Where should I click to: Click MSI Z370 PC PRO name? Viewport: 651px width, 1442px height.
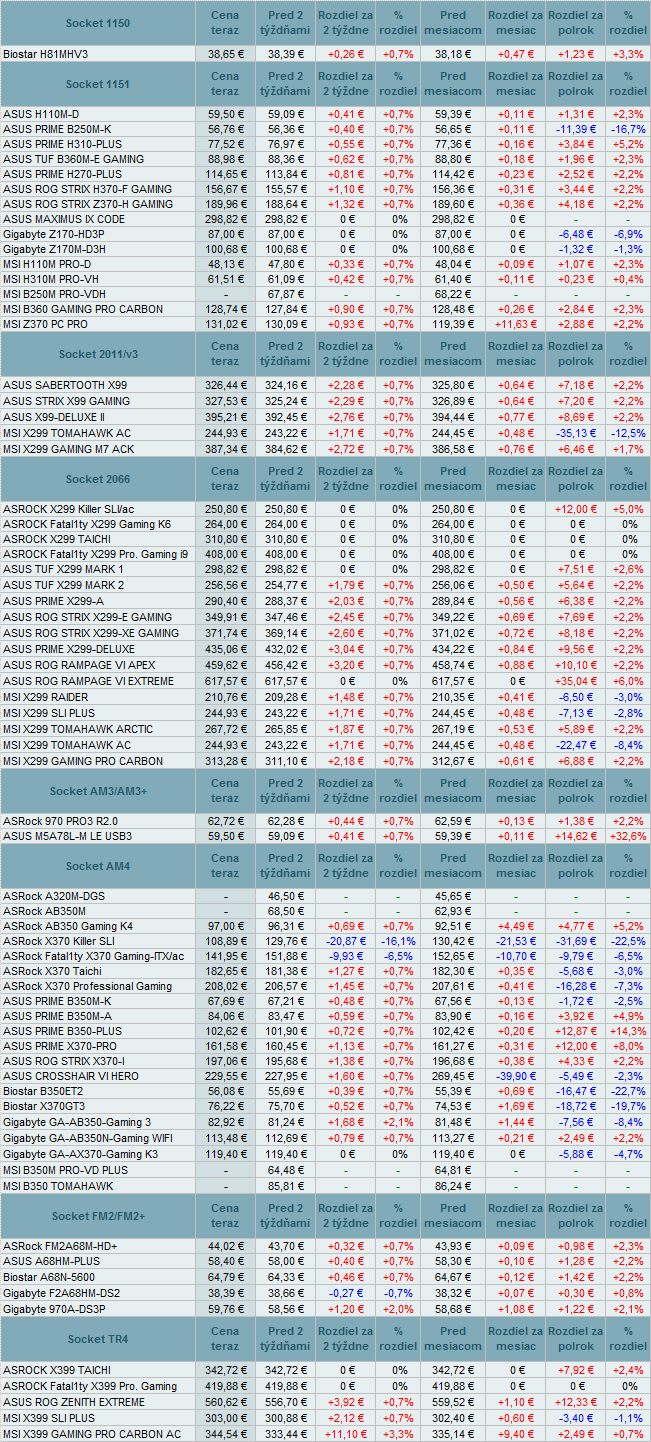click(45, 324)
